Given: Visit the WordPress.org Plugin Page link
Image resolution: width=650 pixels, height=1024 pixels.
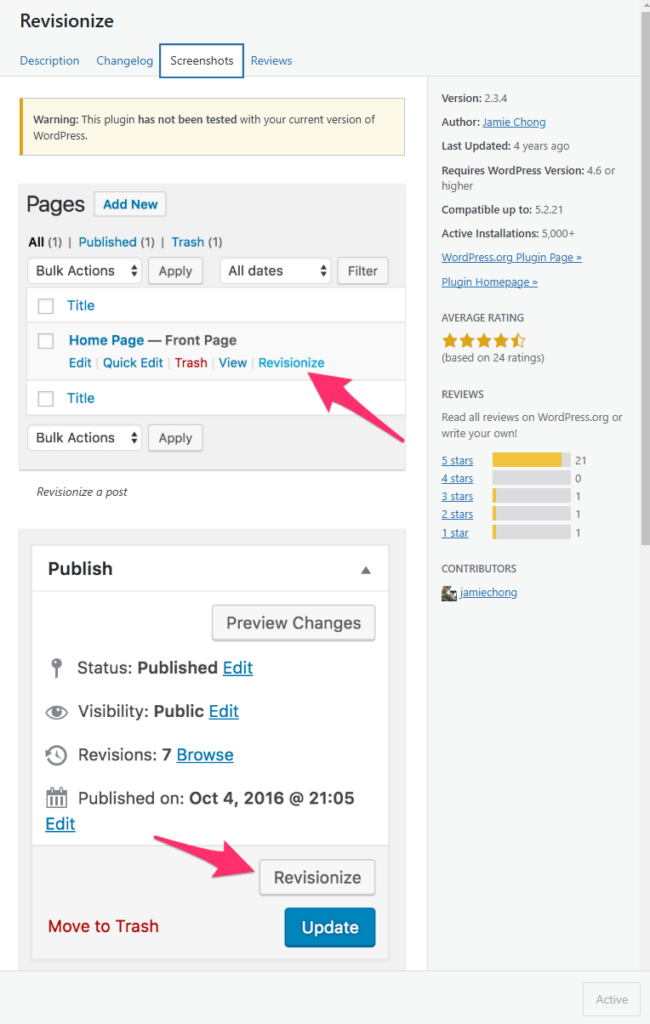Looking at the screenshot, I should [x=512, y=257].
